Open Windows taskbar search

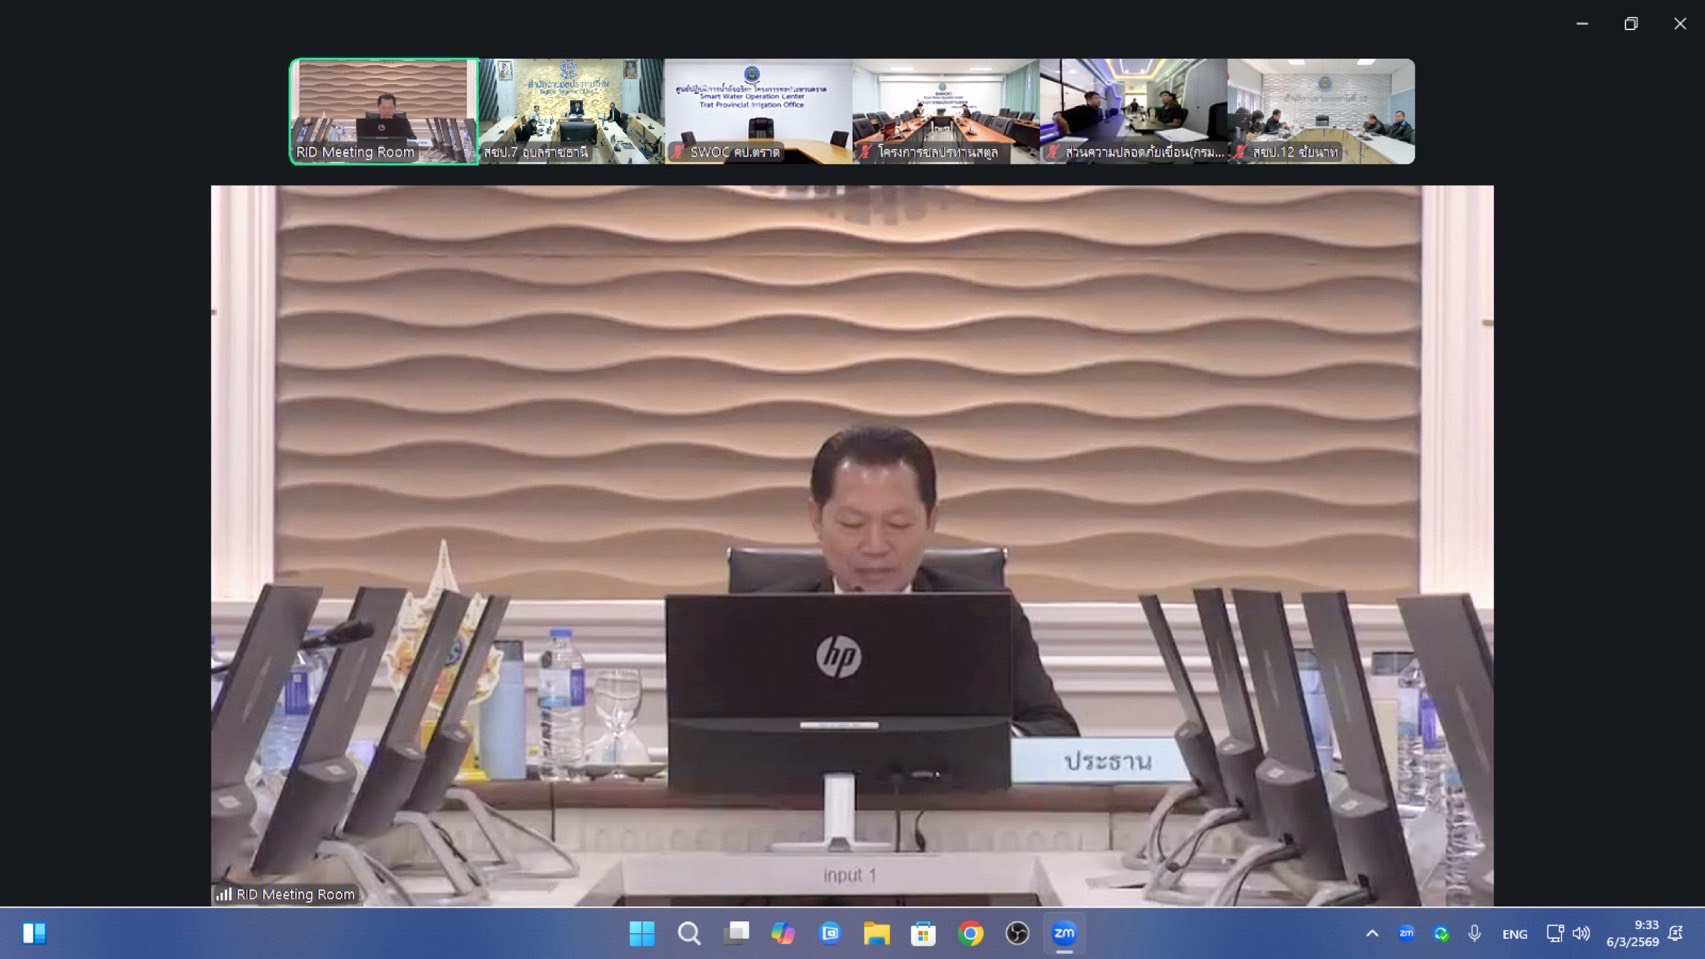[689, 934]
